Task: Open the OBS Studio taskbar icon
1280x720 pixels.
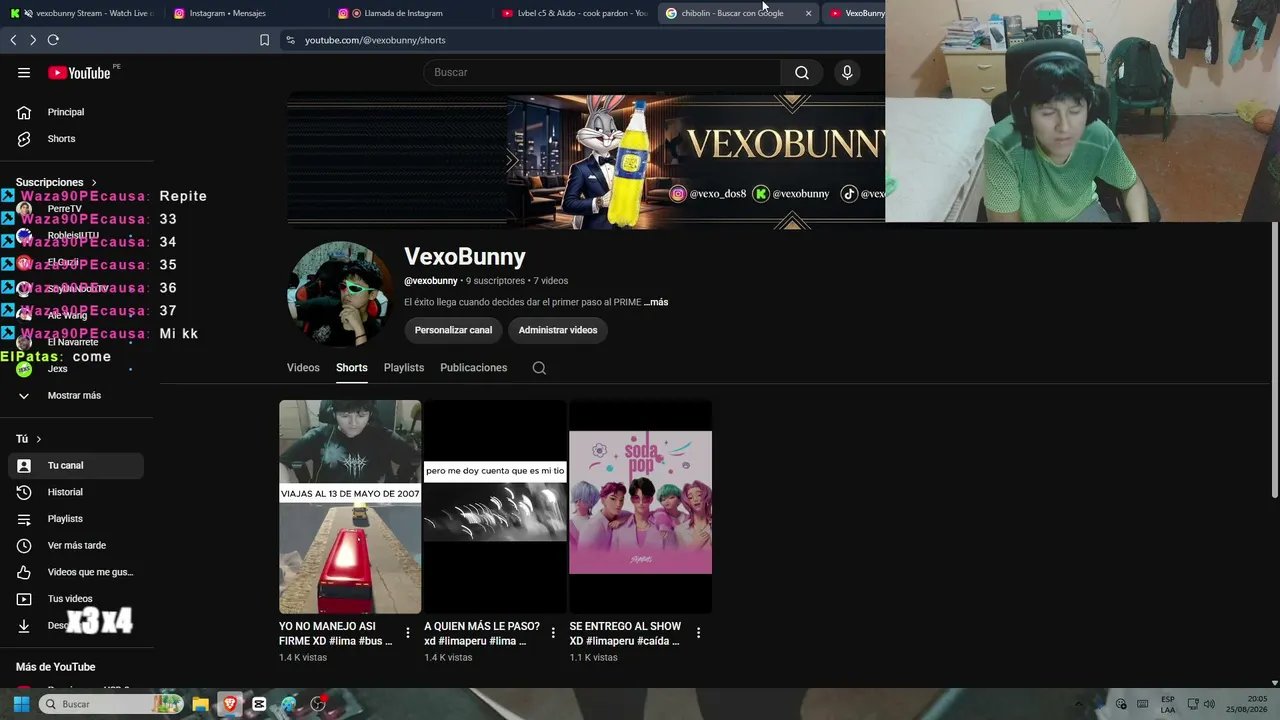Action: [318, 704]
